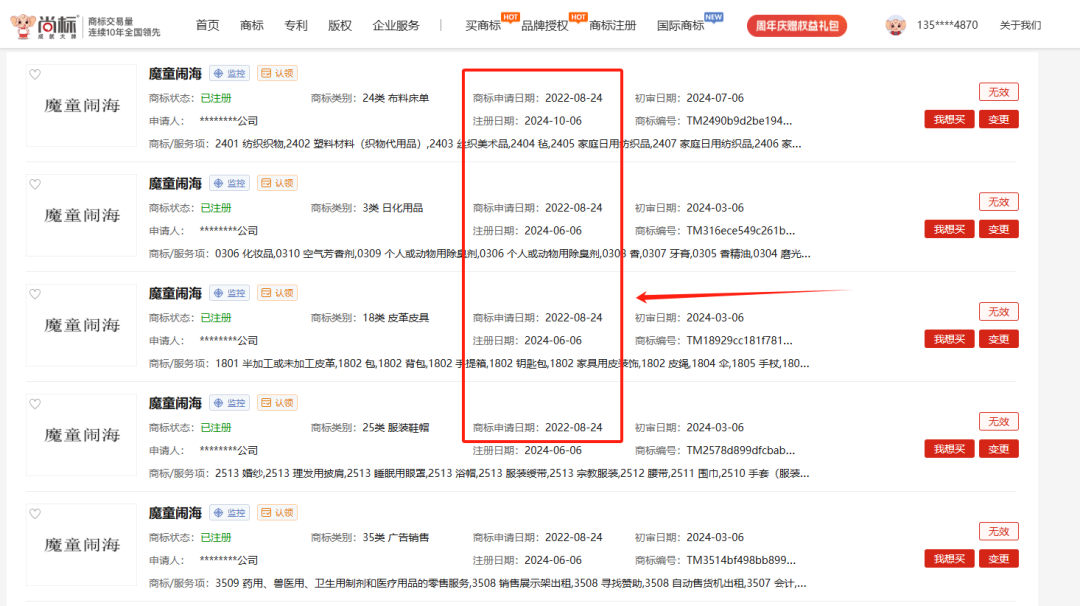
Task: Click the 无效 button on the first row
Action: (x=998, y=91)
